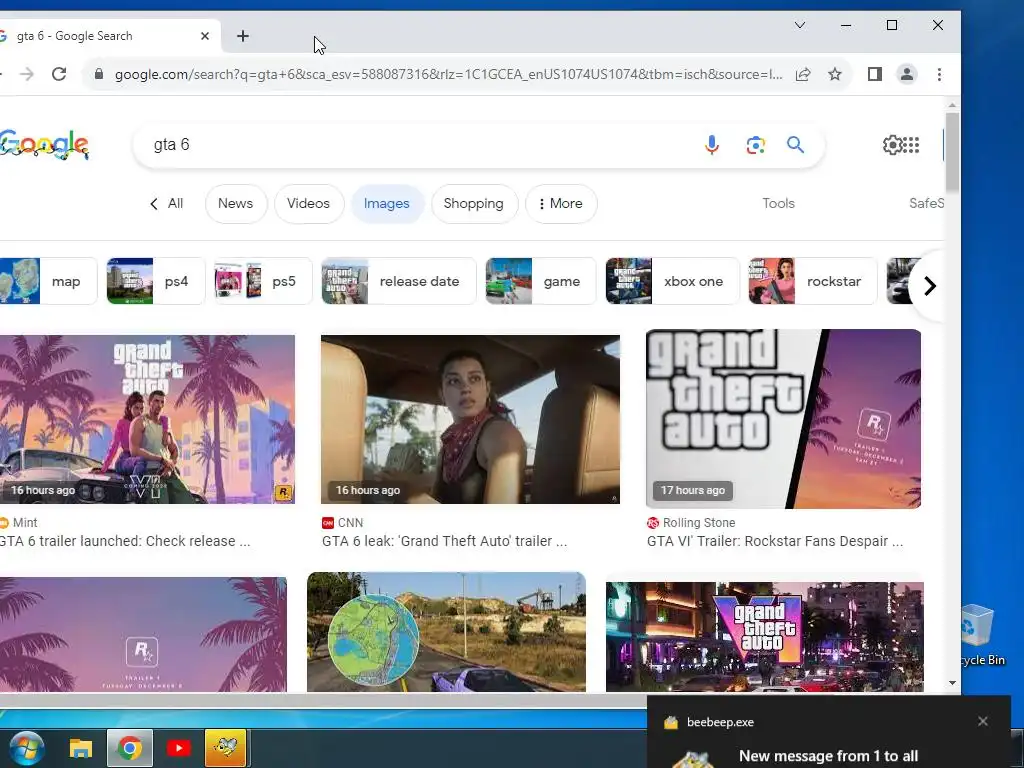Click the Chrome taskbar icon
This screenshot has width=1024, height=768.
click(x=130, y=748)
